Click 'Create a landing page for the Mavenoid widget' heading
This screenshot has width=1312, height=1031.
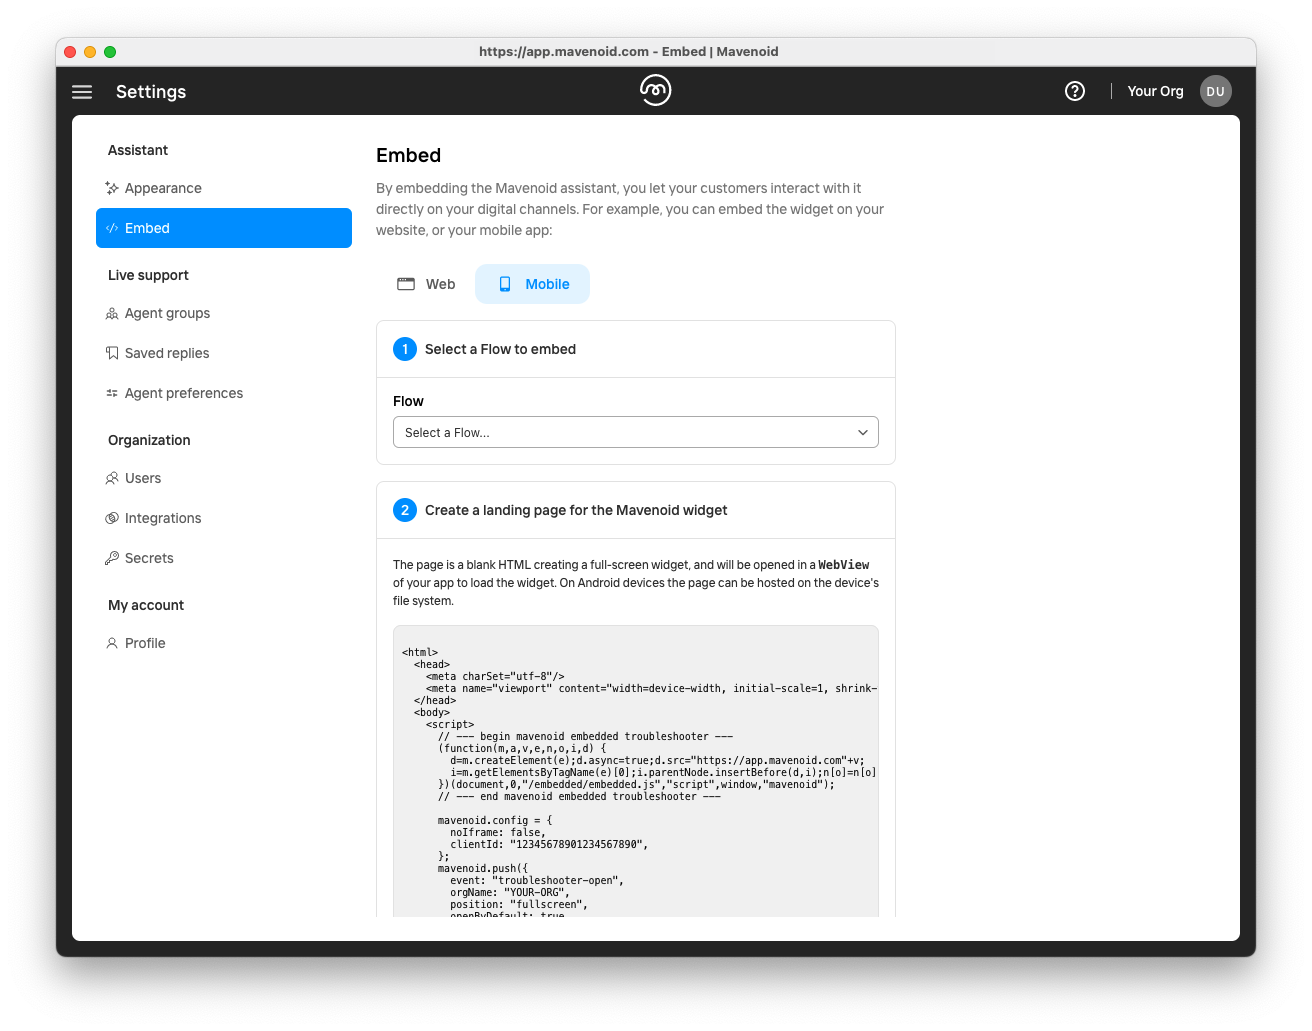coord(576,510)
